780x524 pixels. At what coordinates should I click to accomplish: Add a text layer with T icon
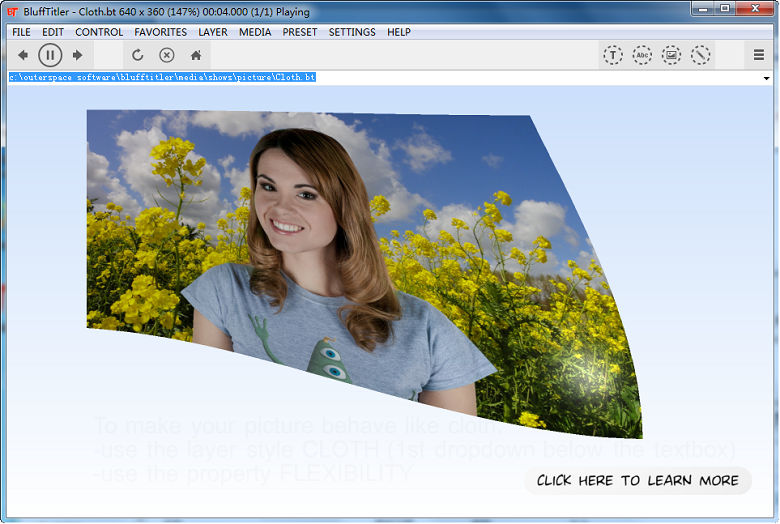point(613,55)
